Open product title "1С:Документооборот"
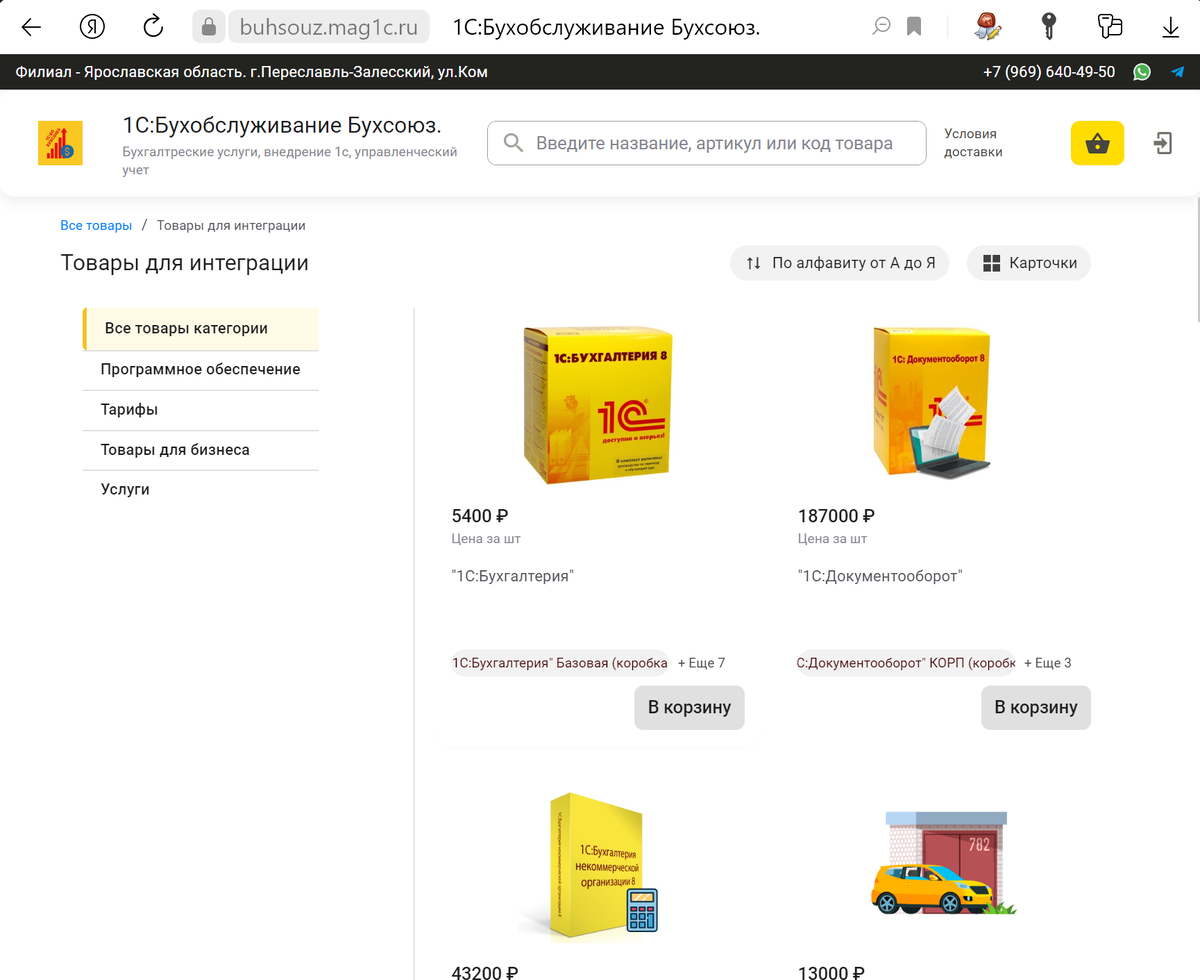1200x980 pixels. click(879, 576)
